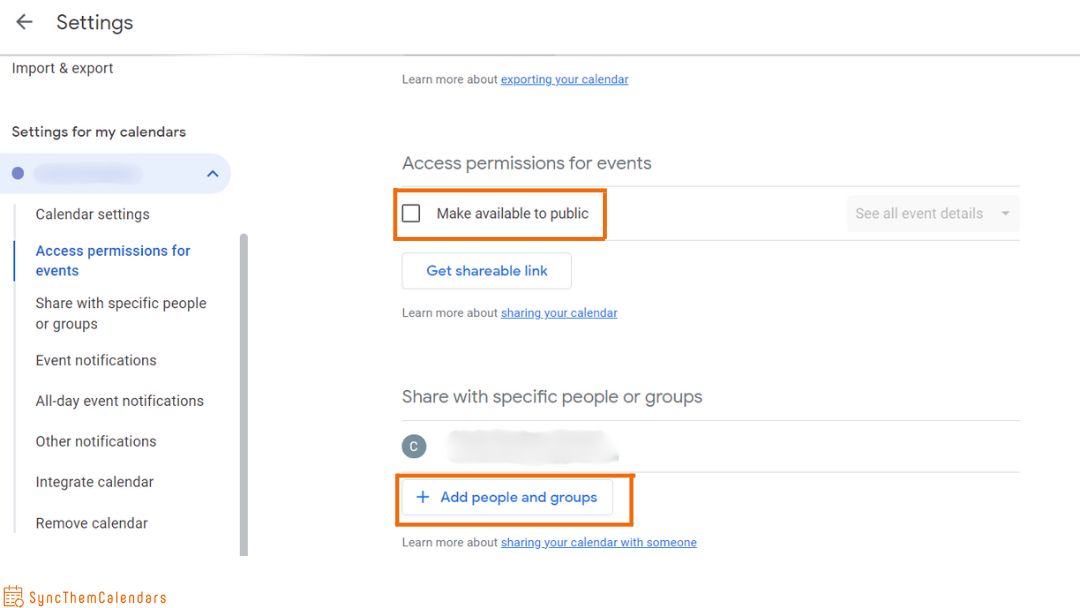Click the calendar color dot in sidebar
This screenshot has height=608, width=1080.
pos(18,174)
